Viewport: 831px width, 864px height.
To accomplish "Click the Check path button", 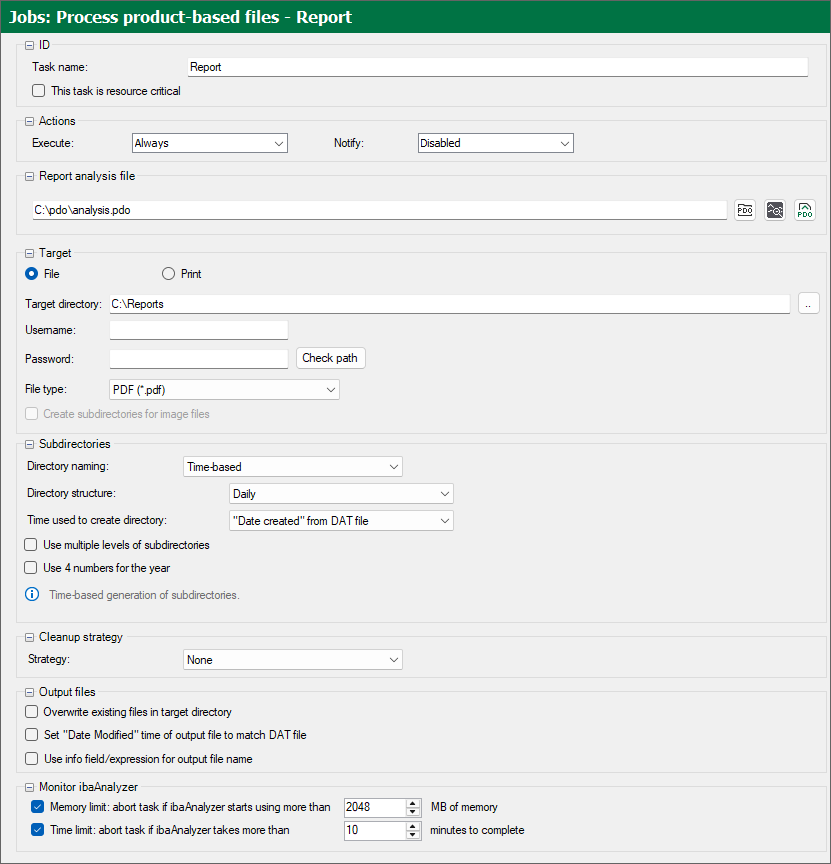I will point(331,358).
